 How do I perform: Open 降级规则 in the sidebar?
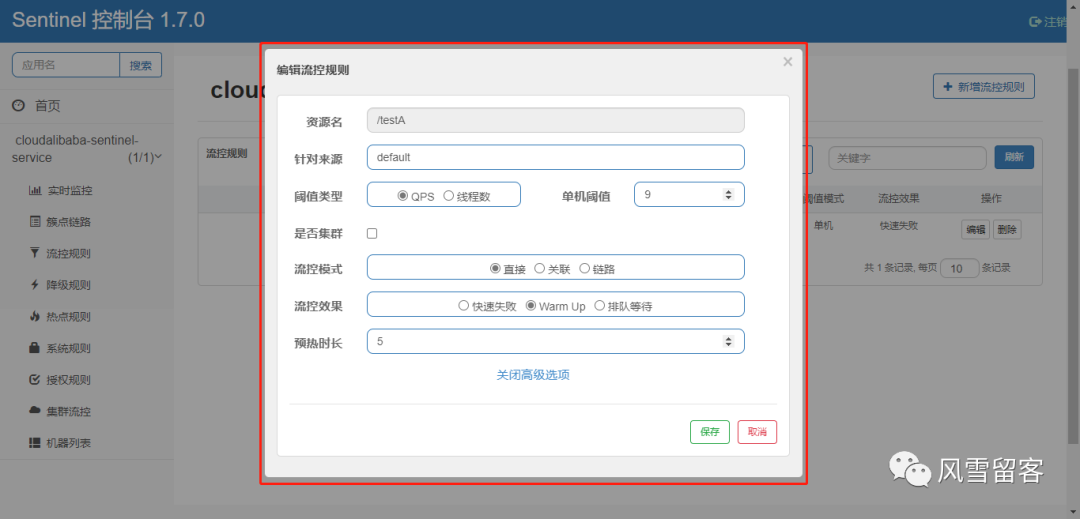[x=69, y=286]
